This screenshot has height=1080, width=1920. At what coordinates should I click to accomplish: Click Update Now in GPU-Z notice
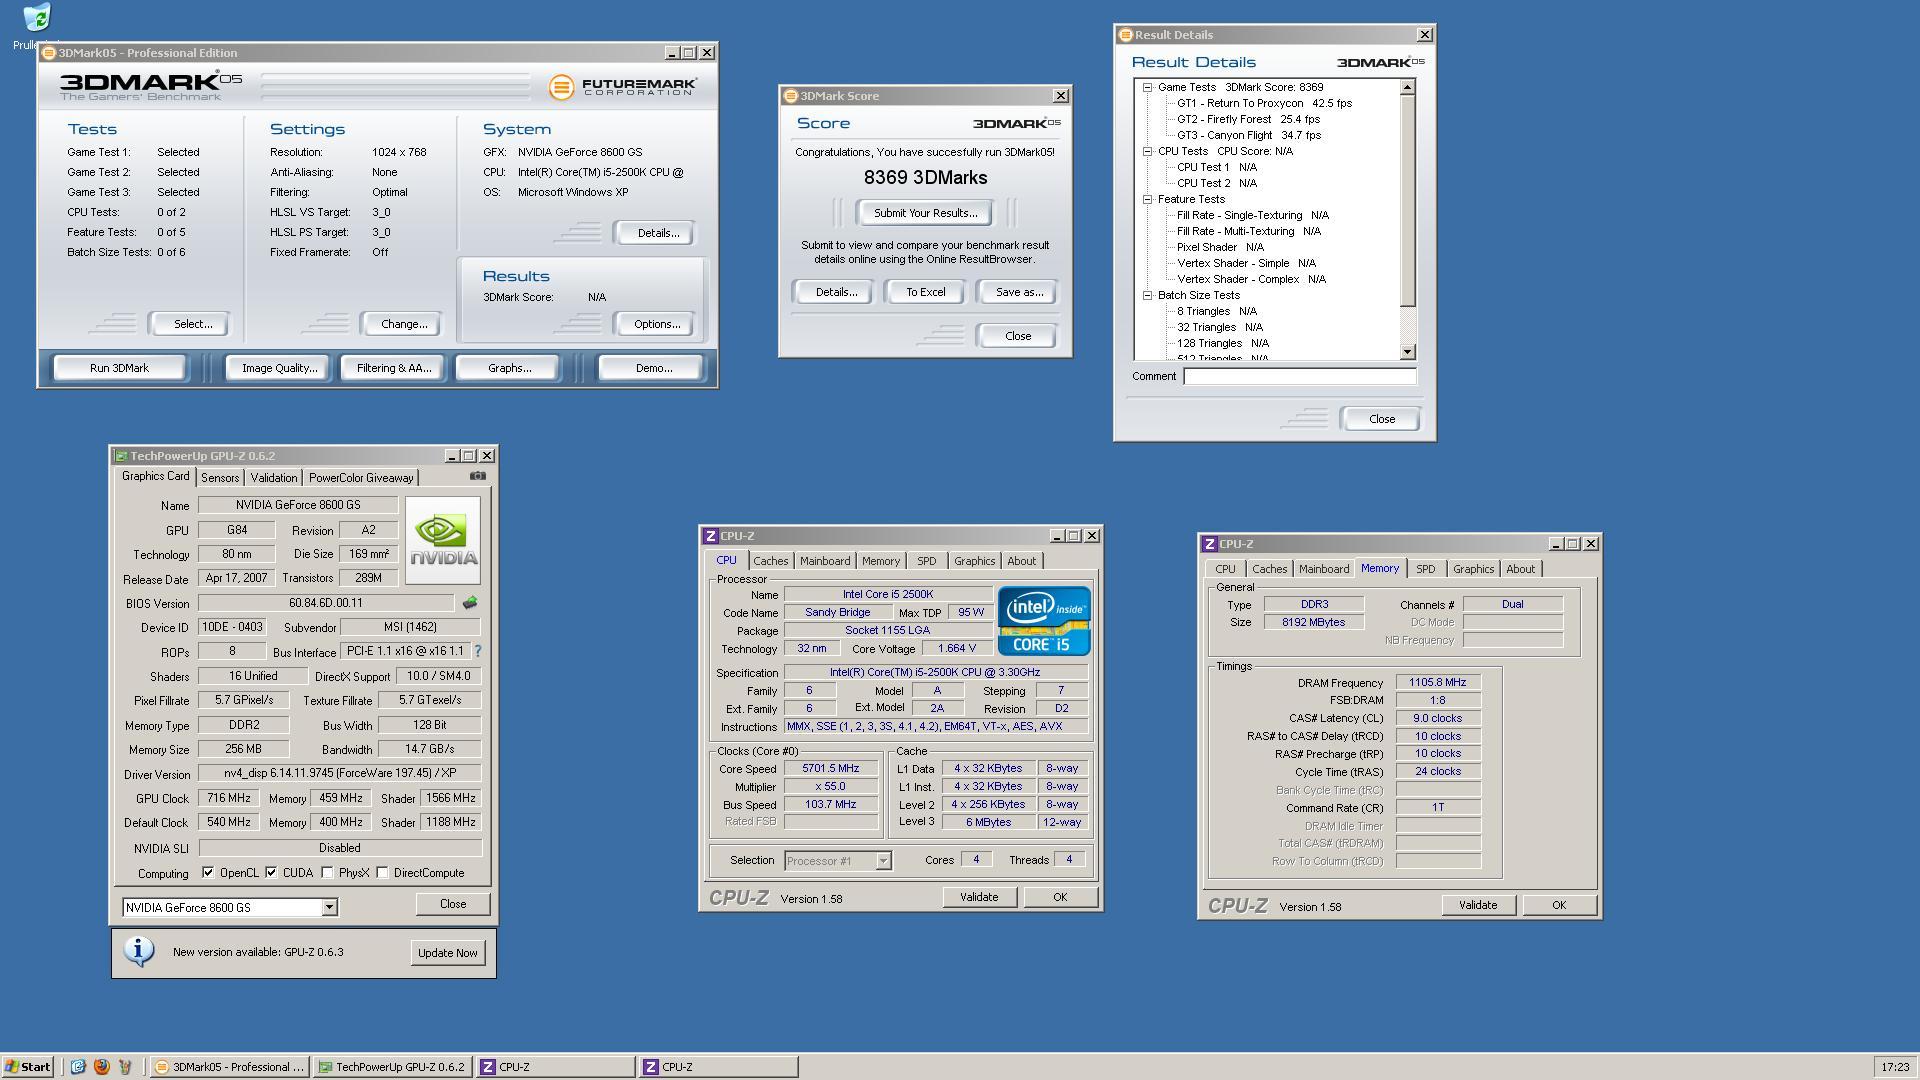447,953
